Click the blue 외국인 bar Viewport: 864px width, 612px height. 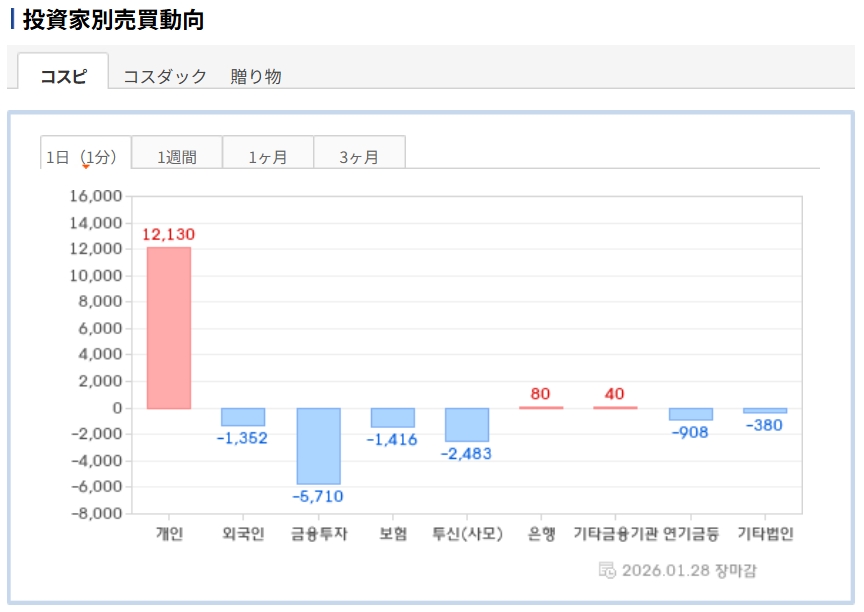click(x=243, y=417)
